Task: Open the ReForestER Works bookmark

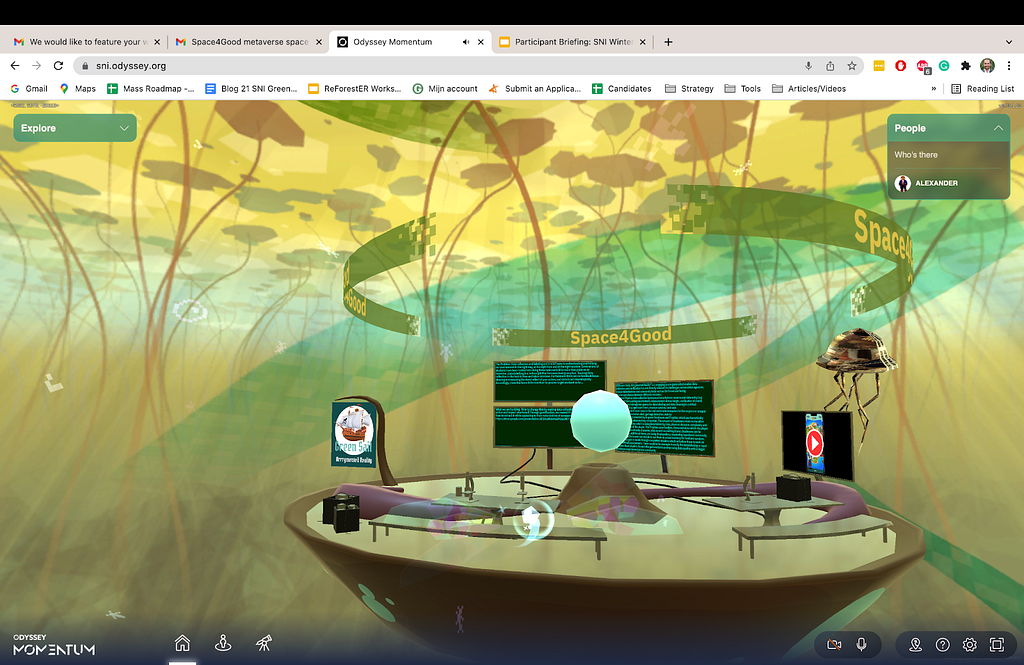Action: [x=355, y=88]
